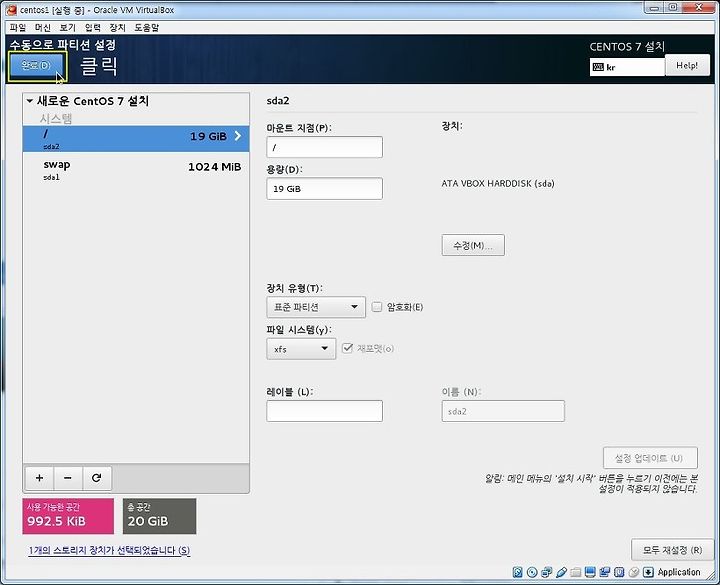Click the CPU virtualization status icon

point(619,572)
